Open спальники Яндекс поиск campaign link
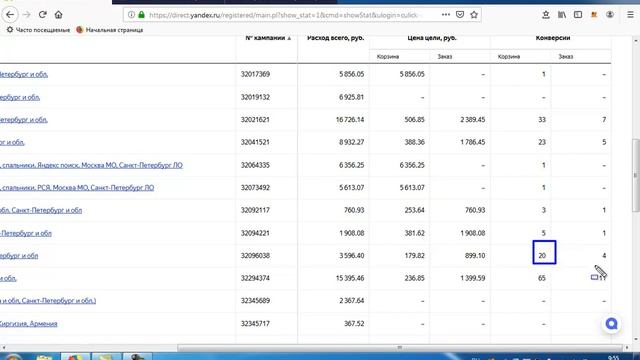 [91, 165]
